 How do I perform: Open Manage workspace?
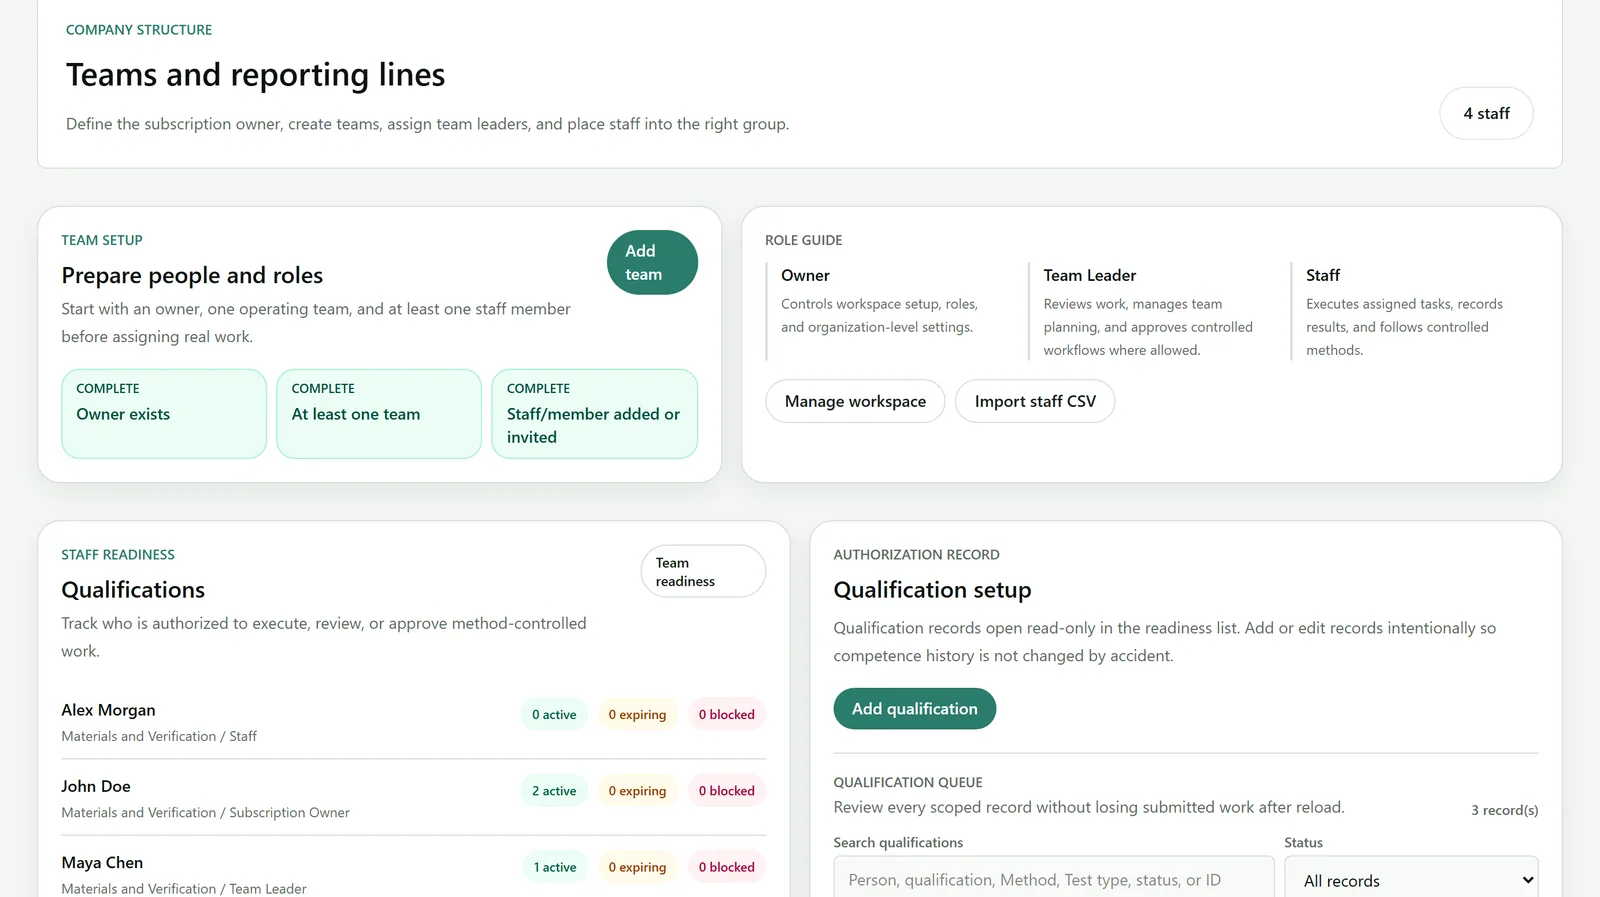coord(855,401)
